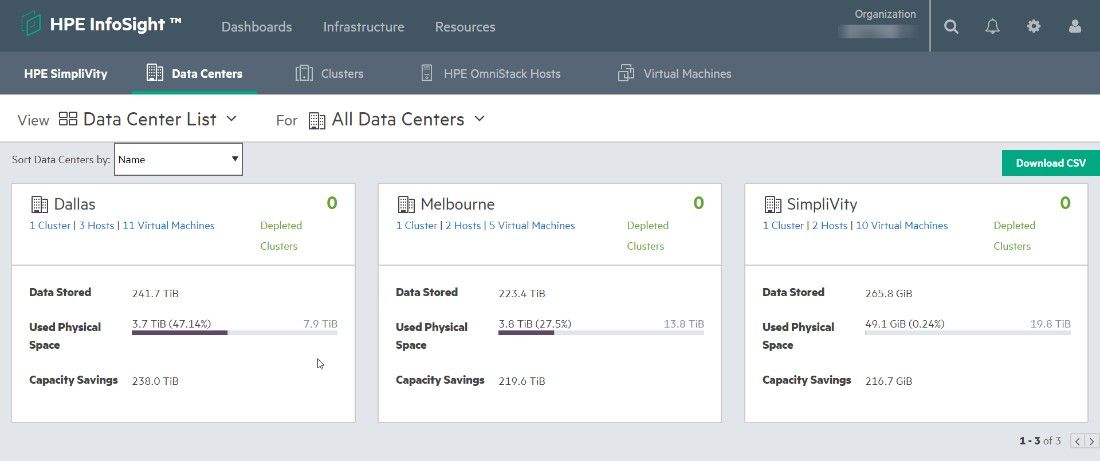Click Melbourne total capacity 13.8 TiB
Viewport: 1100px width, 461px height.
click(684, 323)
